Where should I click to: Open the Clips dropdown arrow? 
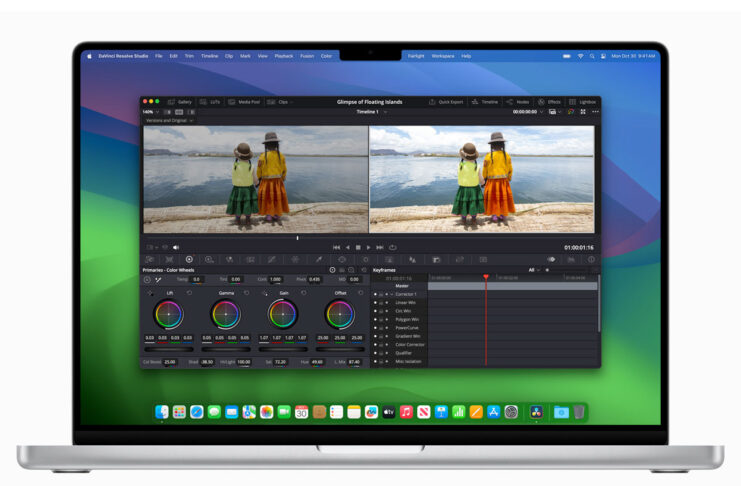click(x=292, y=102)
